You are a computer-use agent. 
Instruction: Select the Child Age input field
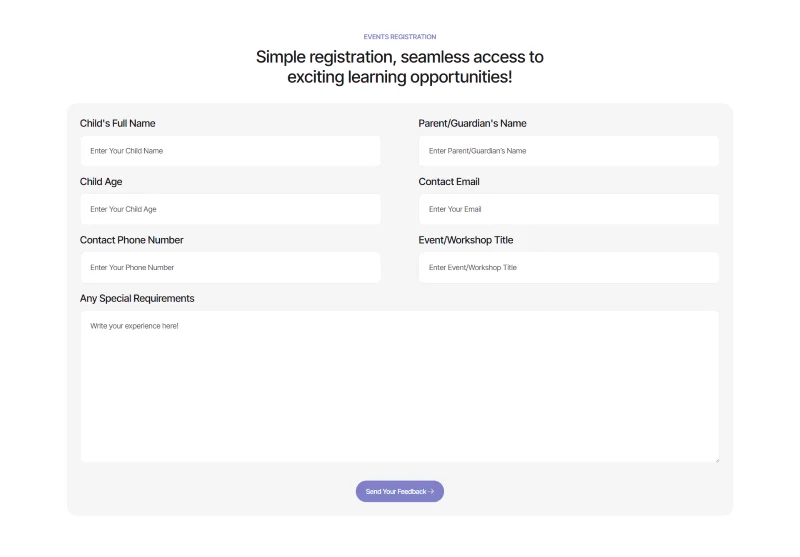pyautogui.click(x=230, y=209)
